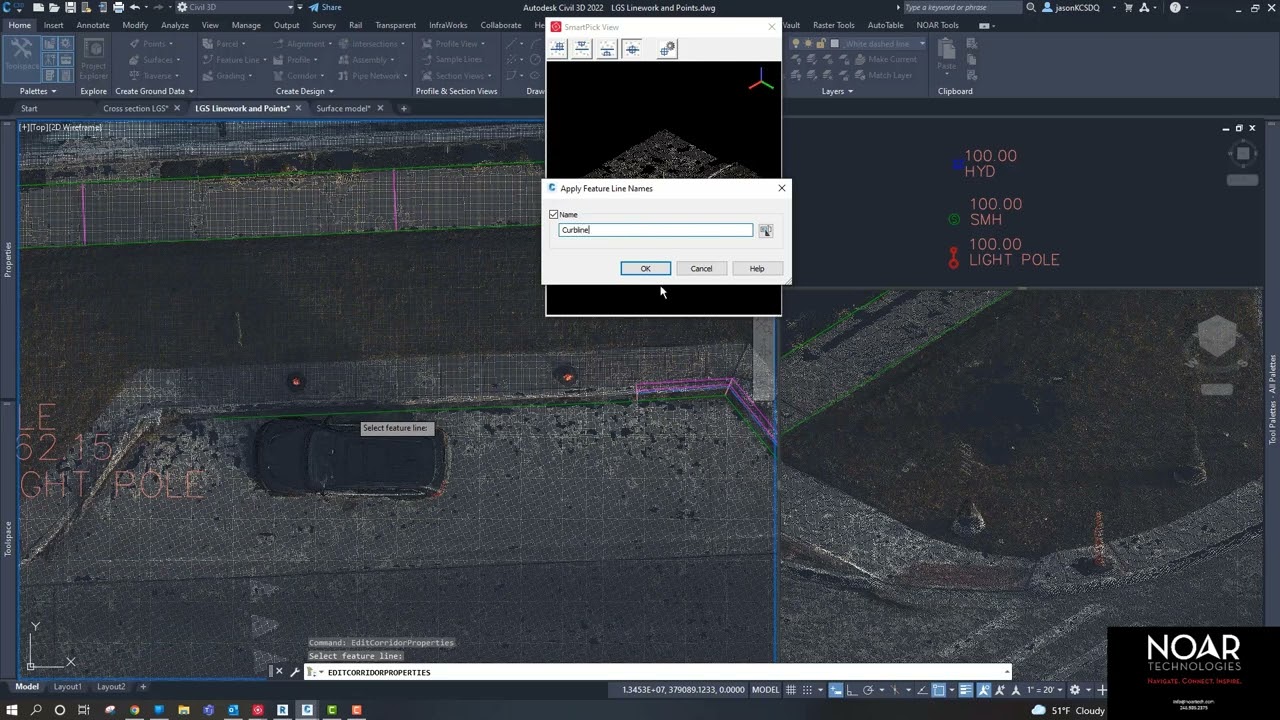Image resolution: width=1280 pixels, height=720 pixels.
Task: Click the first SmartPick View toolbar icon
Action: [x=558, y=48]
